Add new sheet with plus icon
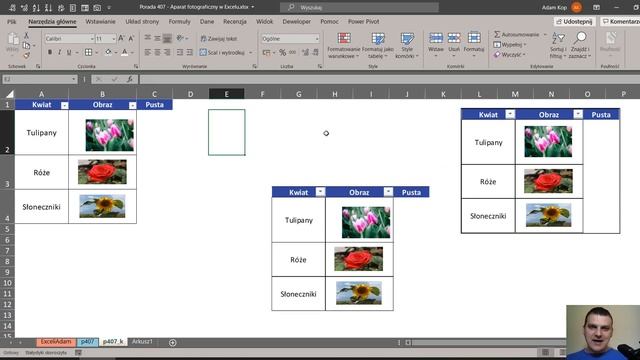640x360 pixels. pyautogui.click(x=173, y=342)
